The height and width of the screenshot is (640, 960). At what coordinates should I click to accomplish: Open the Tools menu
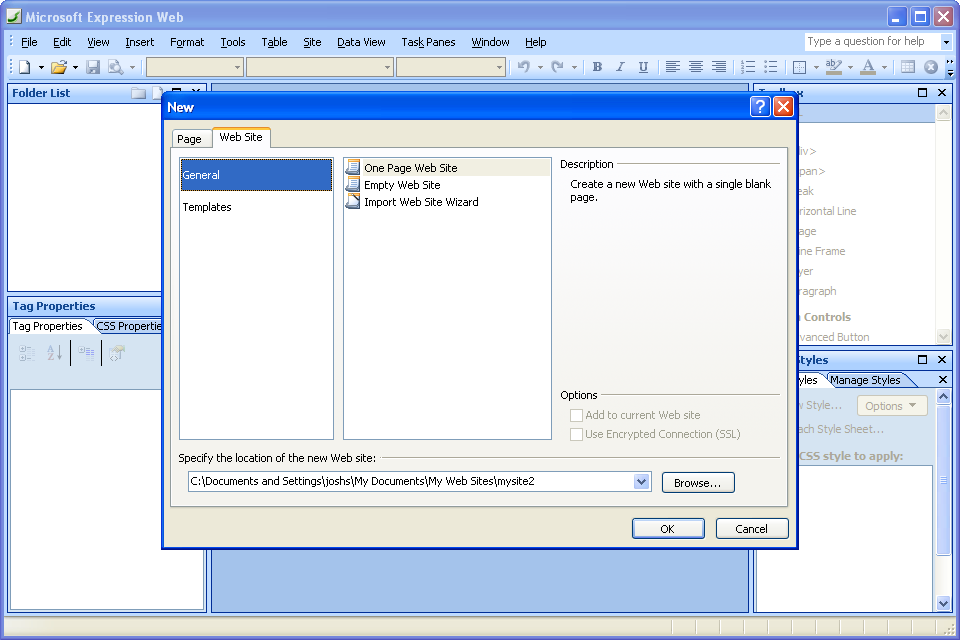coord(233,42)
